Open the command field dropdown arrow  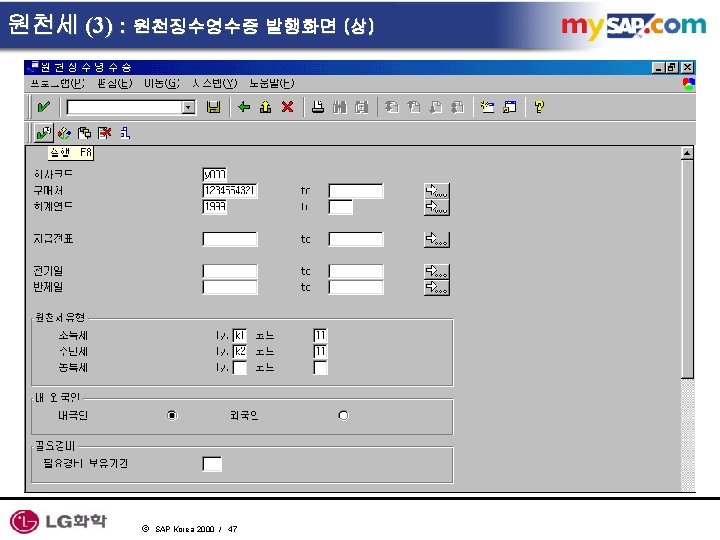pos(188,107)
